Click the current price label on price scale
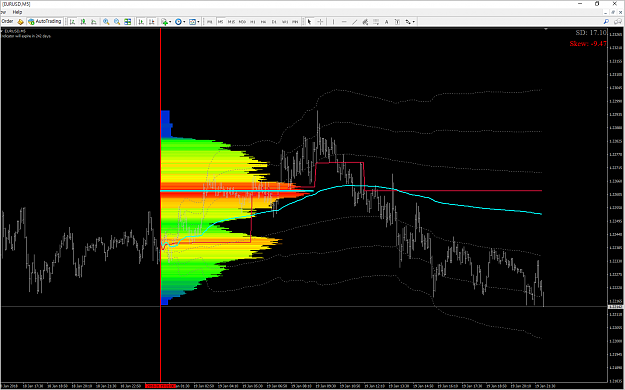Viewport: 625px width, 390px height. [616, 307]
